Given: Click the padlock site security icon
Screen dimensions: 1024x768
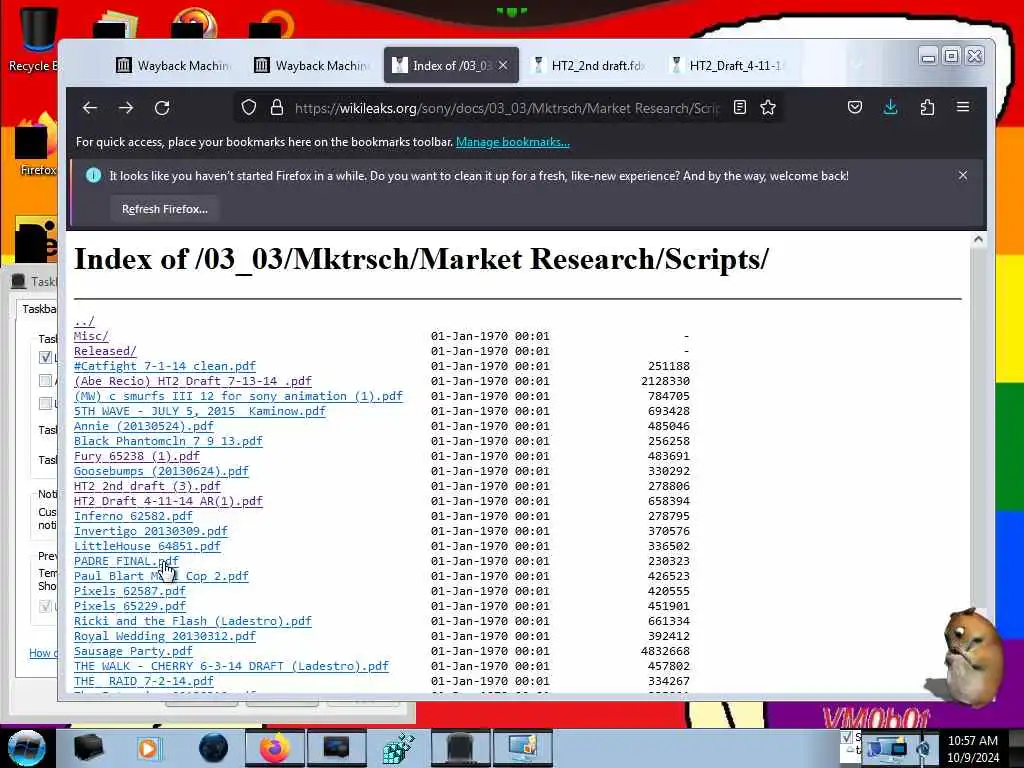Looking at the screenshot, I should (277, 107).
